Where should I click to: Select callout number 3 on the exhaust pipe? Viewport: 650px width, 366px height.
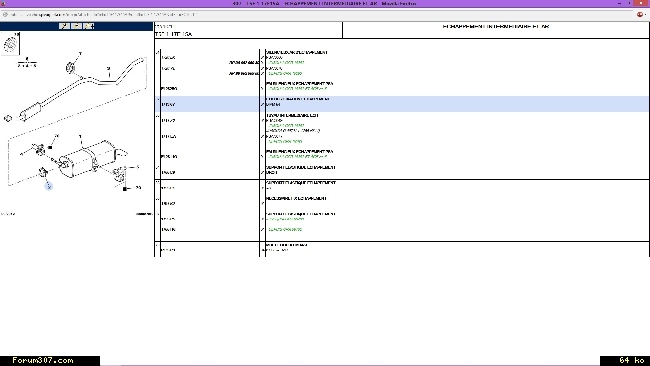(109, 69)
